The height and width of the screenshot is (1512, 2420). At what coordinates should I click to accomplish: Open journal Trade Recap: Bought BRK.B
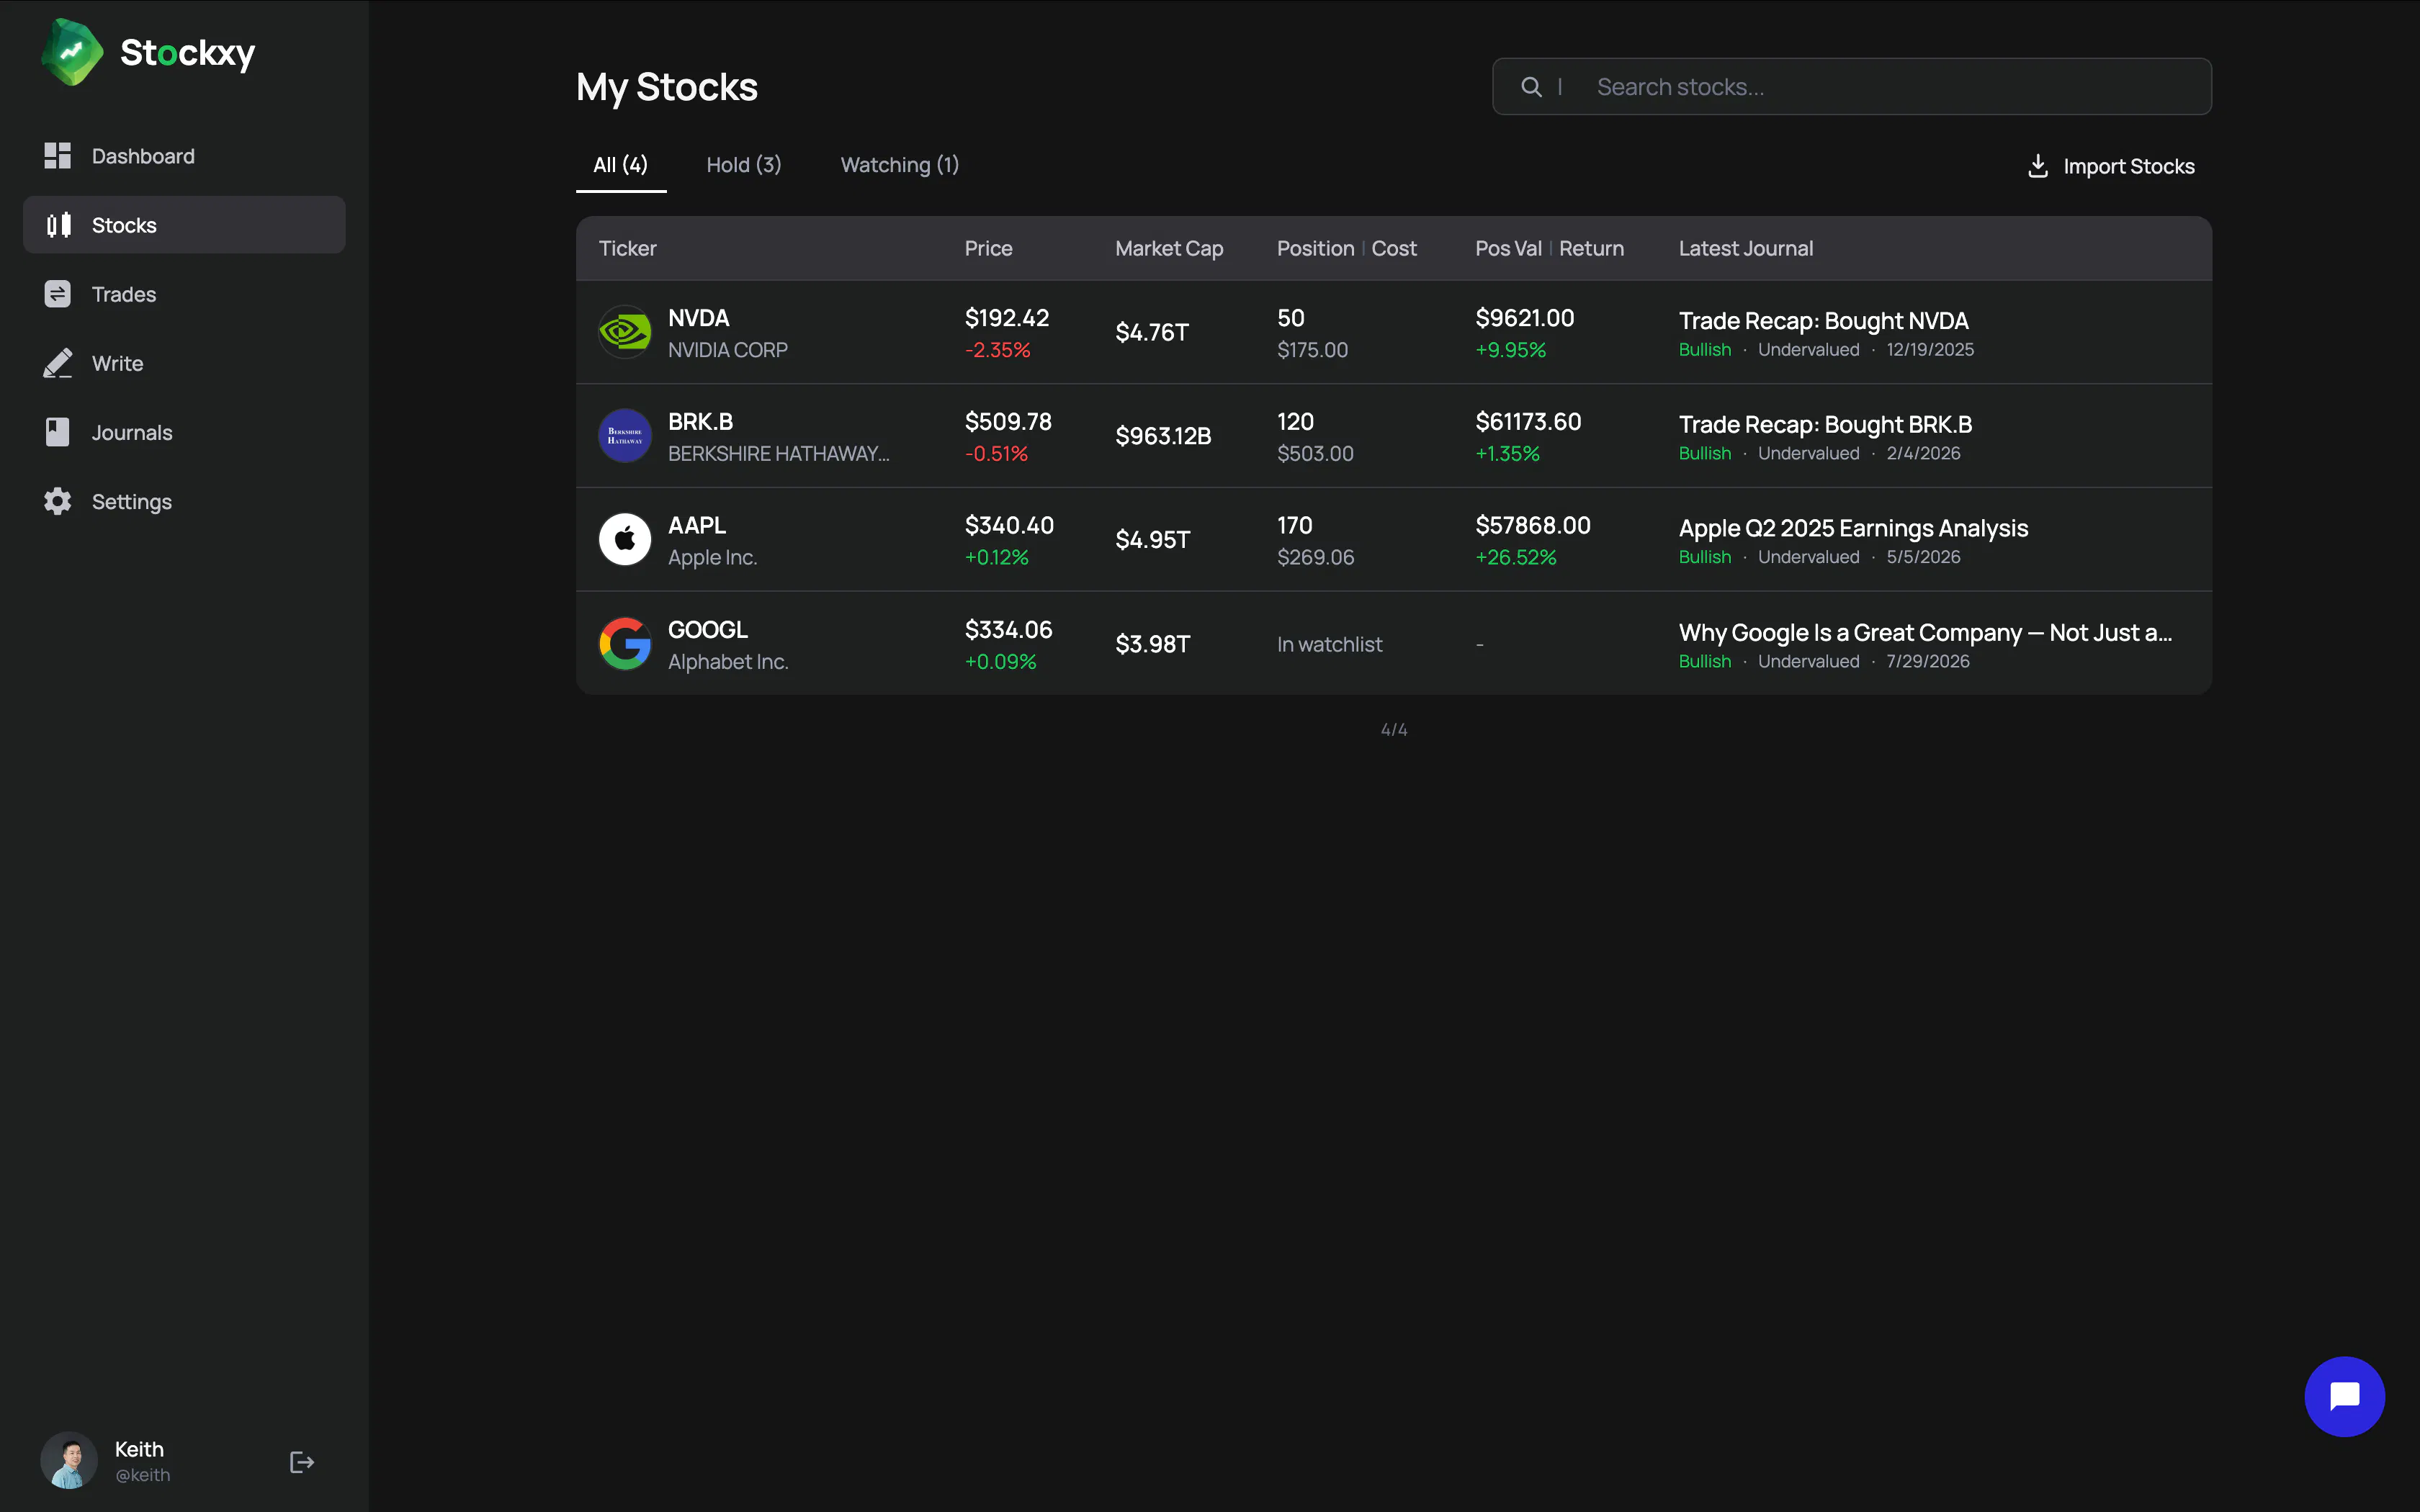tap(1825, 424)
